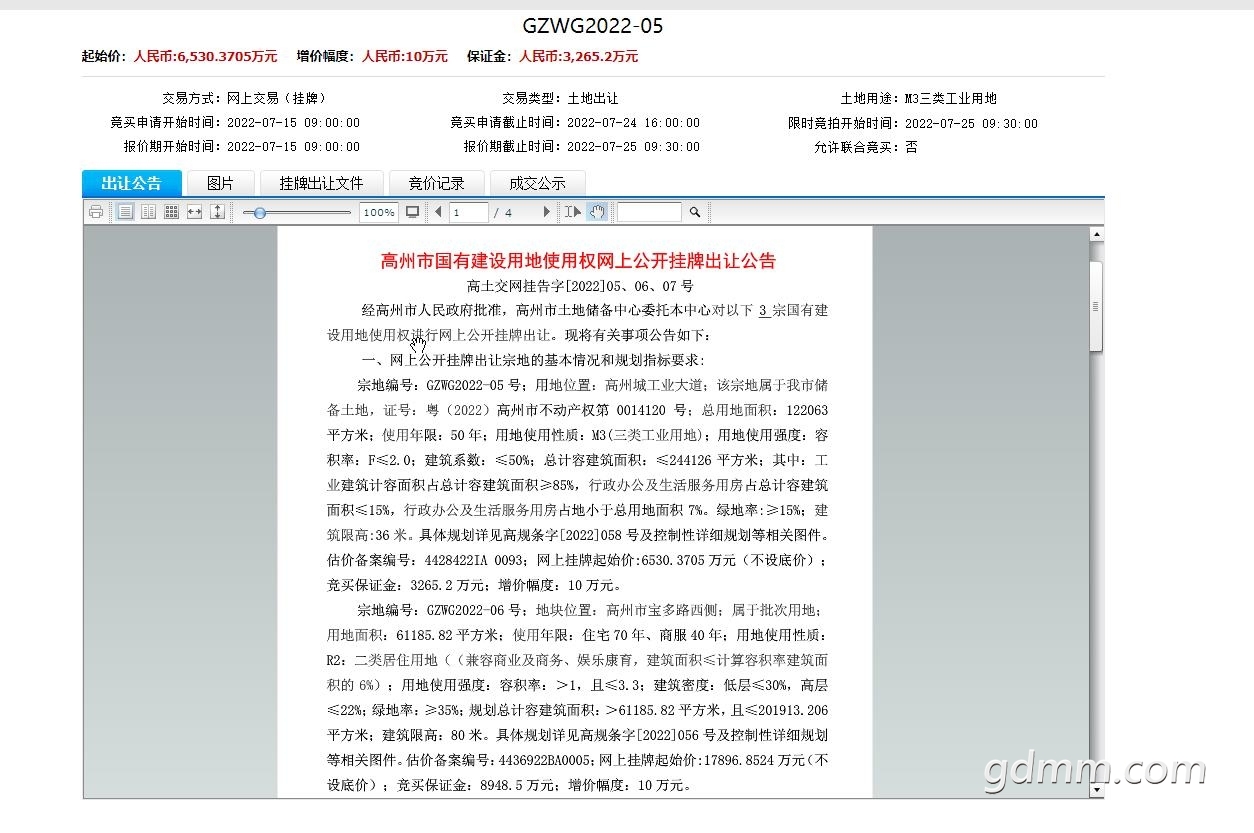This screenshot has height=833, width=1254.
Task: Click the red announcement title in document
Action: 578,261
